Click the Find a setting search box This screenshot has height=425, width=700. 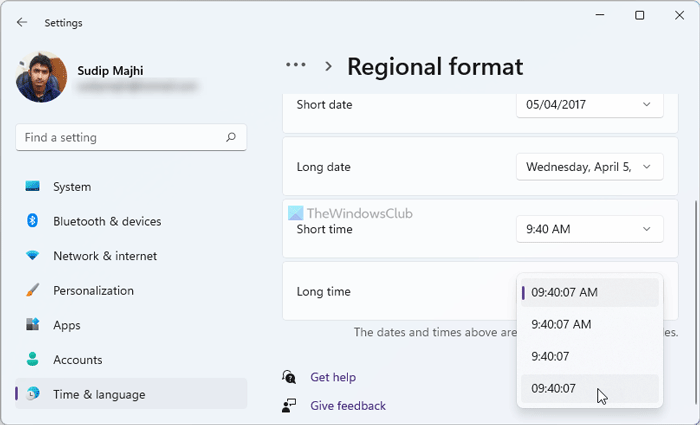click(120, 138)
